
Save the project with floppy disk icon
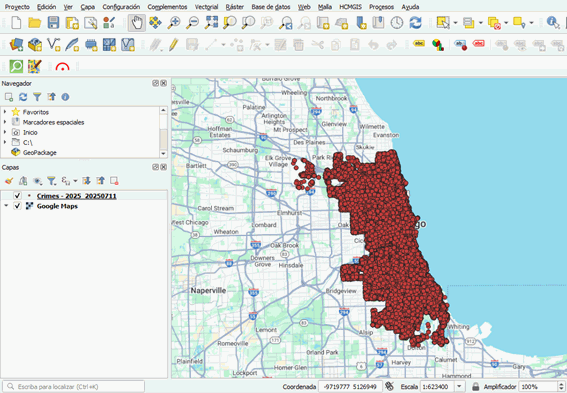54,23
